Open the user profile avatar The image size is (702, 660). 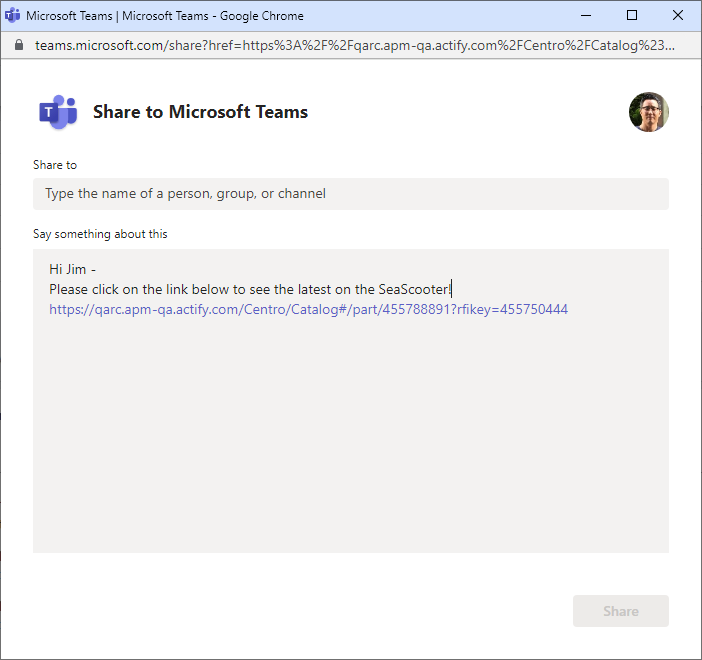click(649, 112)
